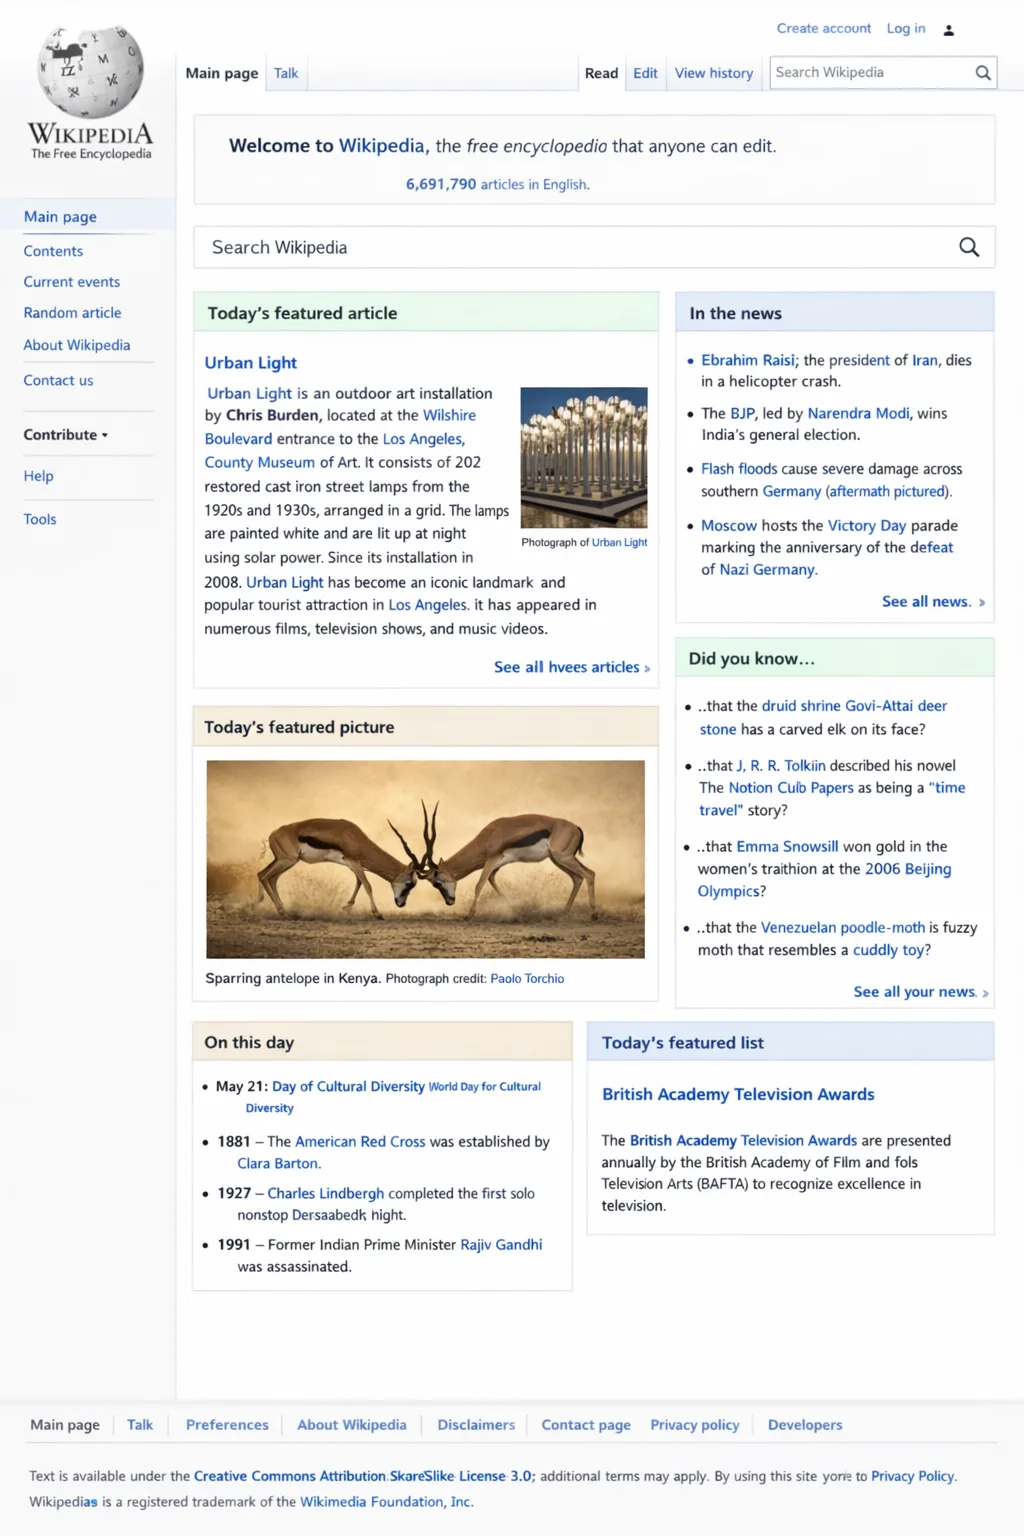The height and width of the screenshot is (1536, 1024).
Task: Click See all your news link
Action: pos(921,991)
